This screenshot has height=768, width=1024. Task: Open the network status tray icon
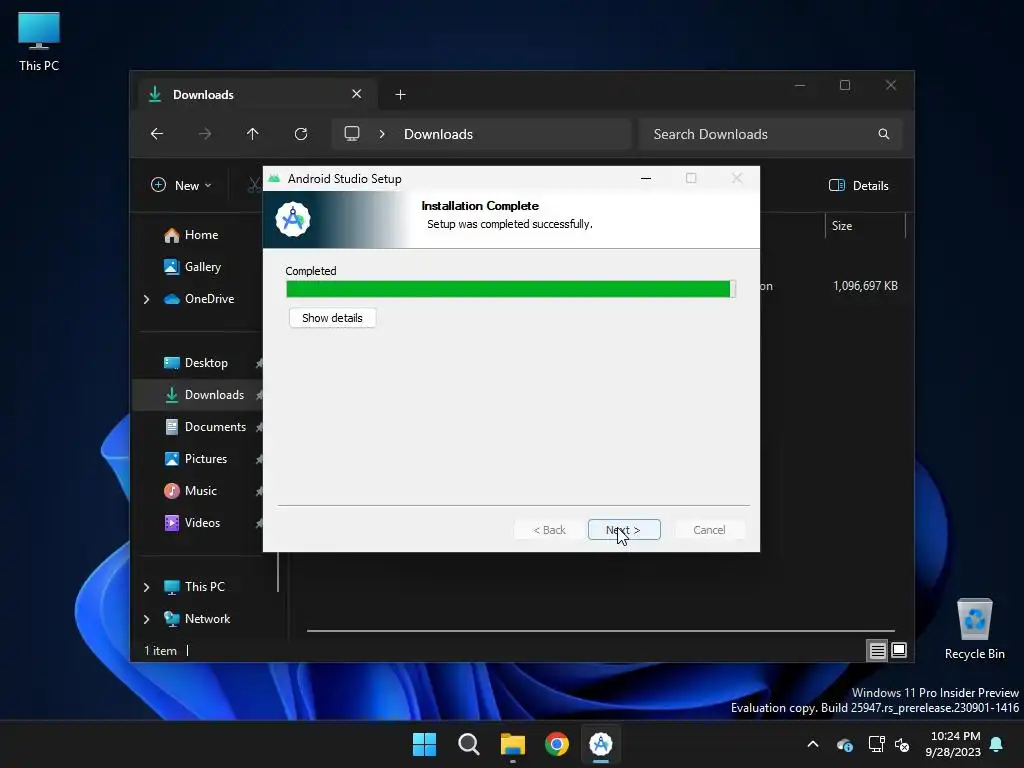(x=876, y=744)
